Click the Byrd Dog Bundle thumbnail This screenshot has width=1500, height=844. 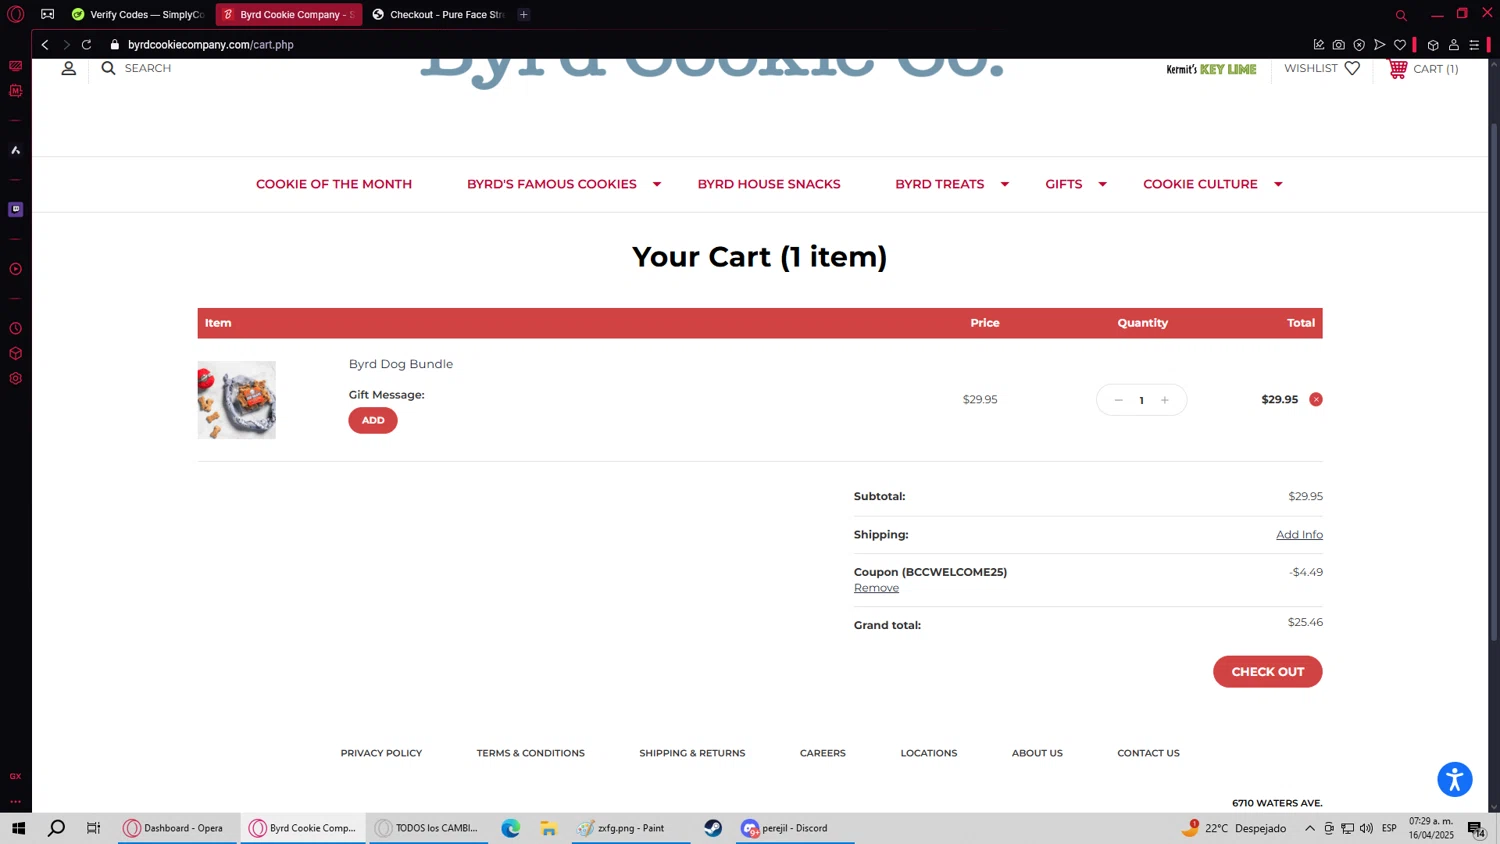(236, 400)
